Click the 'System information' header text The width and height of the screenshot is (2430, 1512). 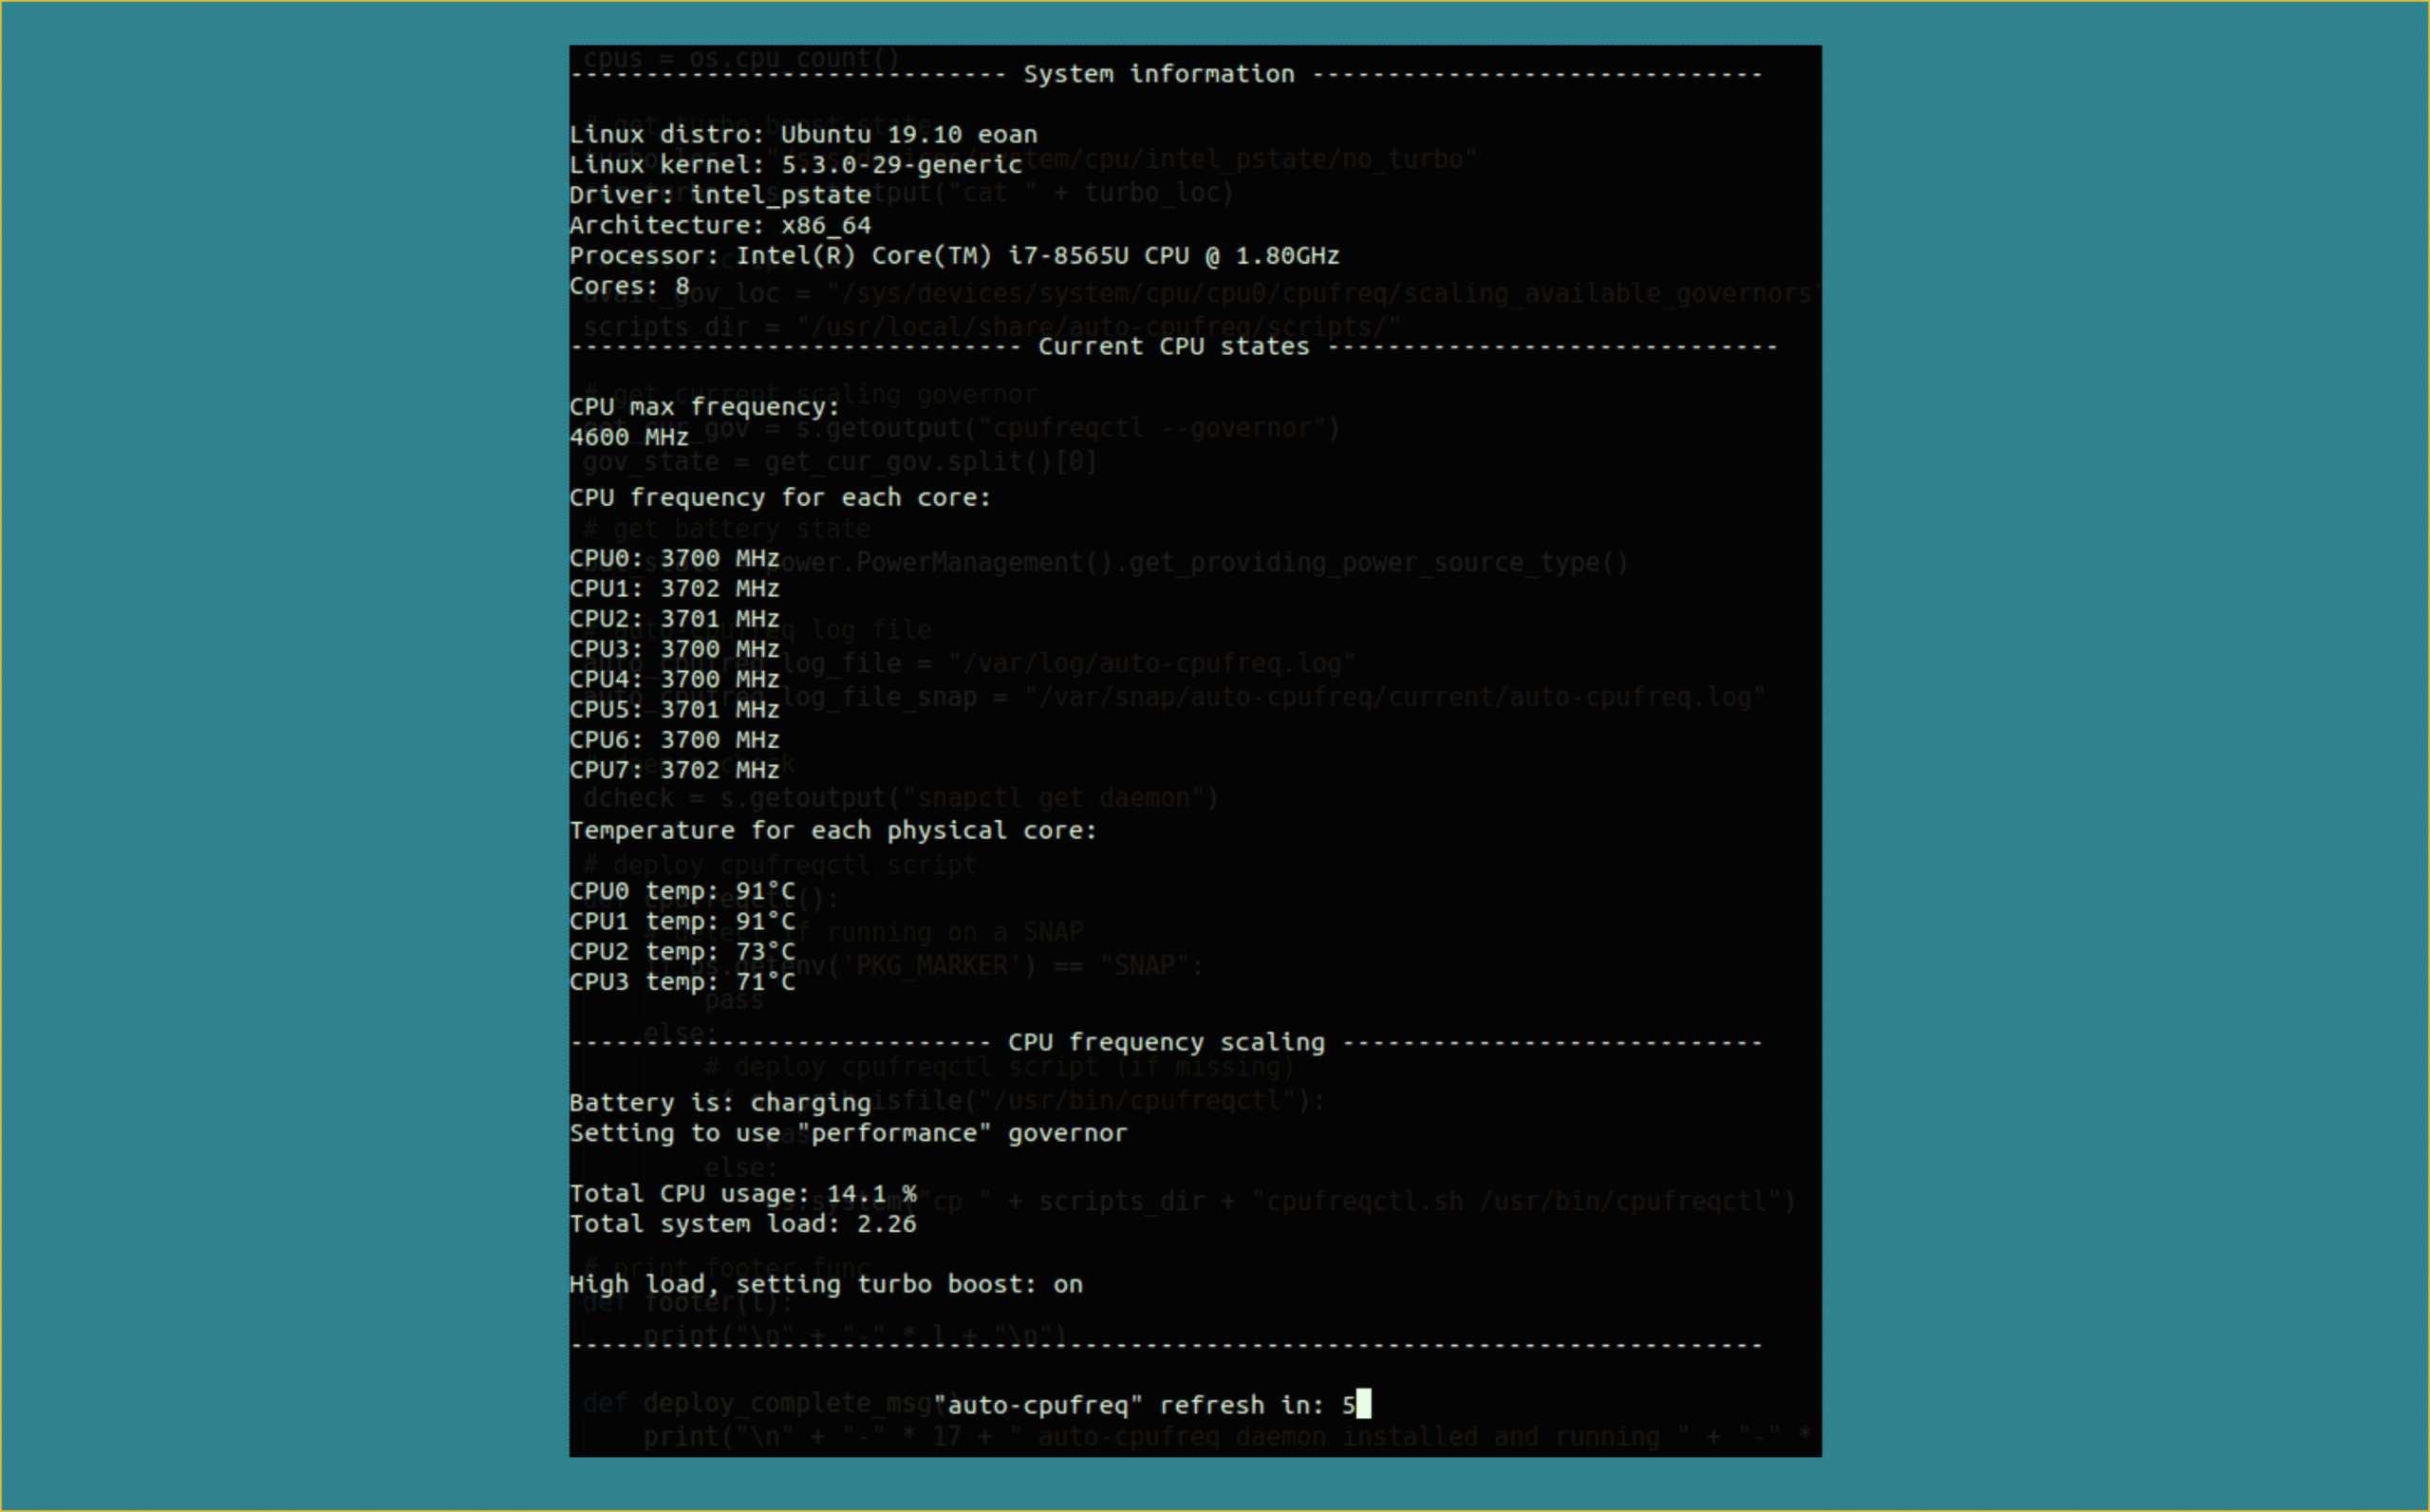point(1158,74)
